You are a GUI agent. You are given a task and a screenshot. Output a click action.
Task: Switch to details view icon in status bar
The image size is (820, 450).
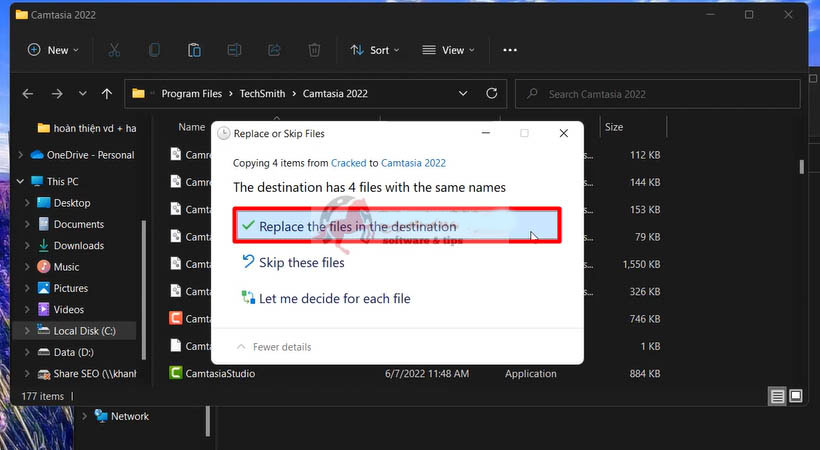(x=777, y=396)
